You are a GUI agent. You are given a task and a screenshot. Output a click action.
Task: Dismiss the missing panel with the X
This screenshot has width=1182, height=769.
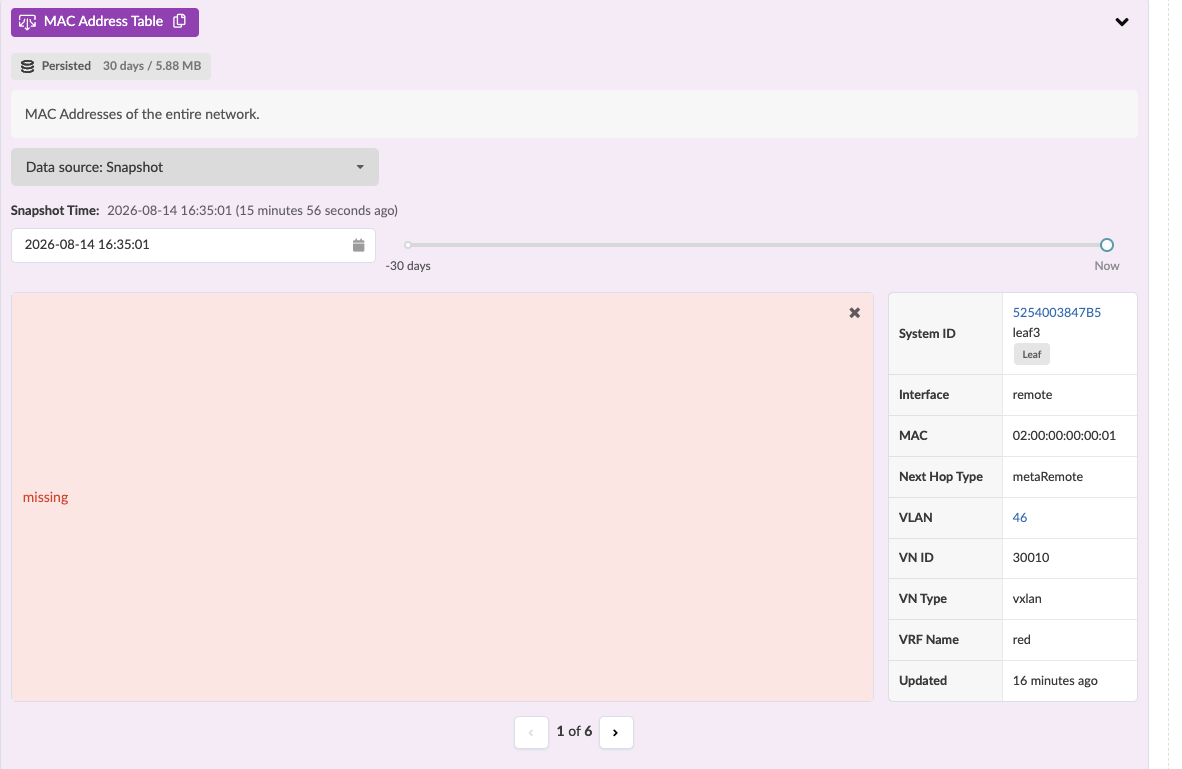point(854,313)
